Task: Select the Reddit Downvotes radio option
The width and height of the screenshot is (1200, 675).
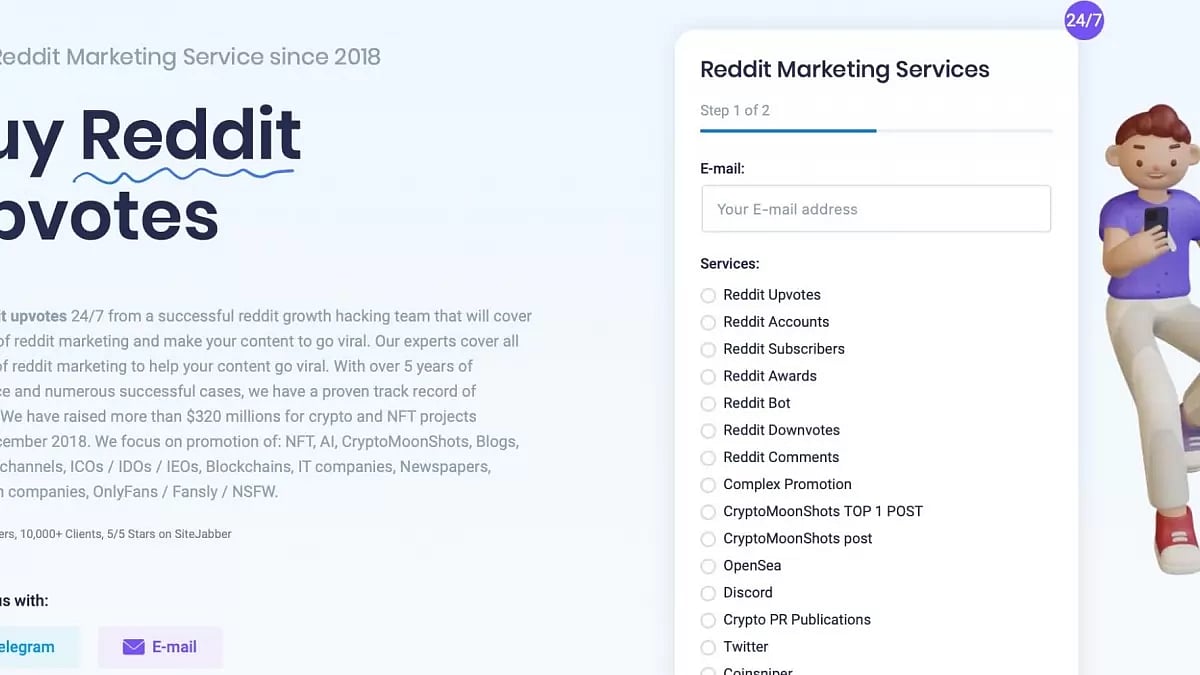Action: tap(708, 430)
